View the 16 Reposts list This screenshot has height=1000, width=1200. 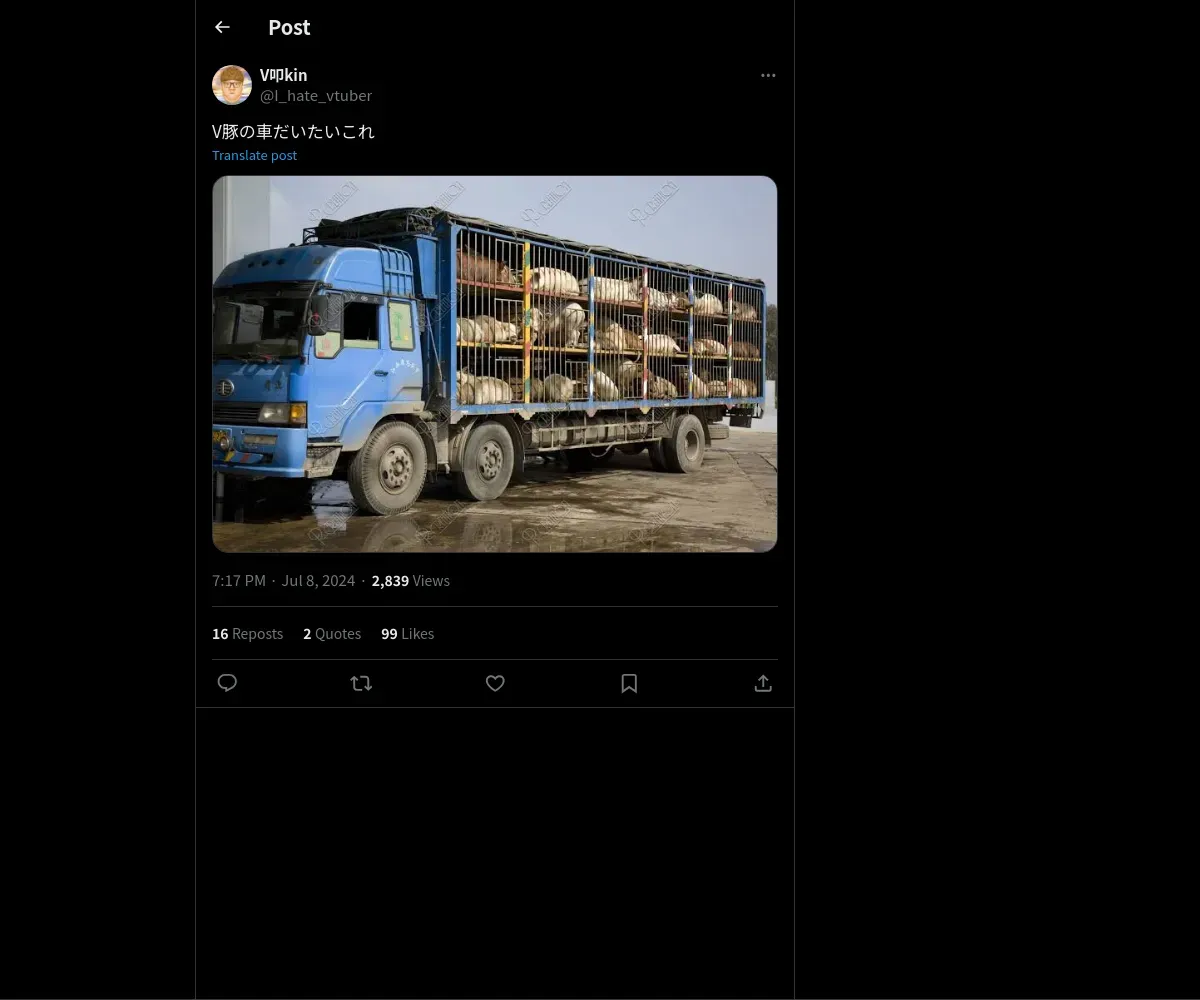point(247,634)
